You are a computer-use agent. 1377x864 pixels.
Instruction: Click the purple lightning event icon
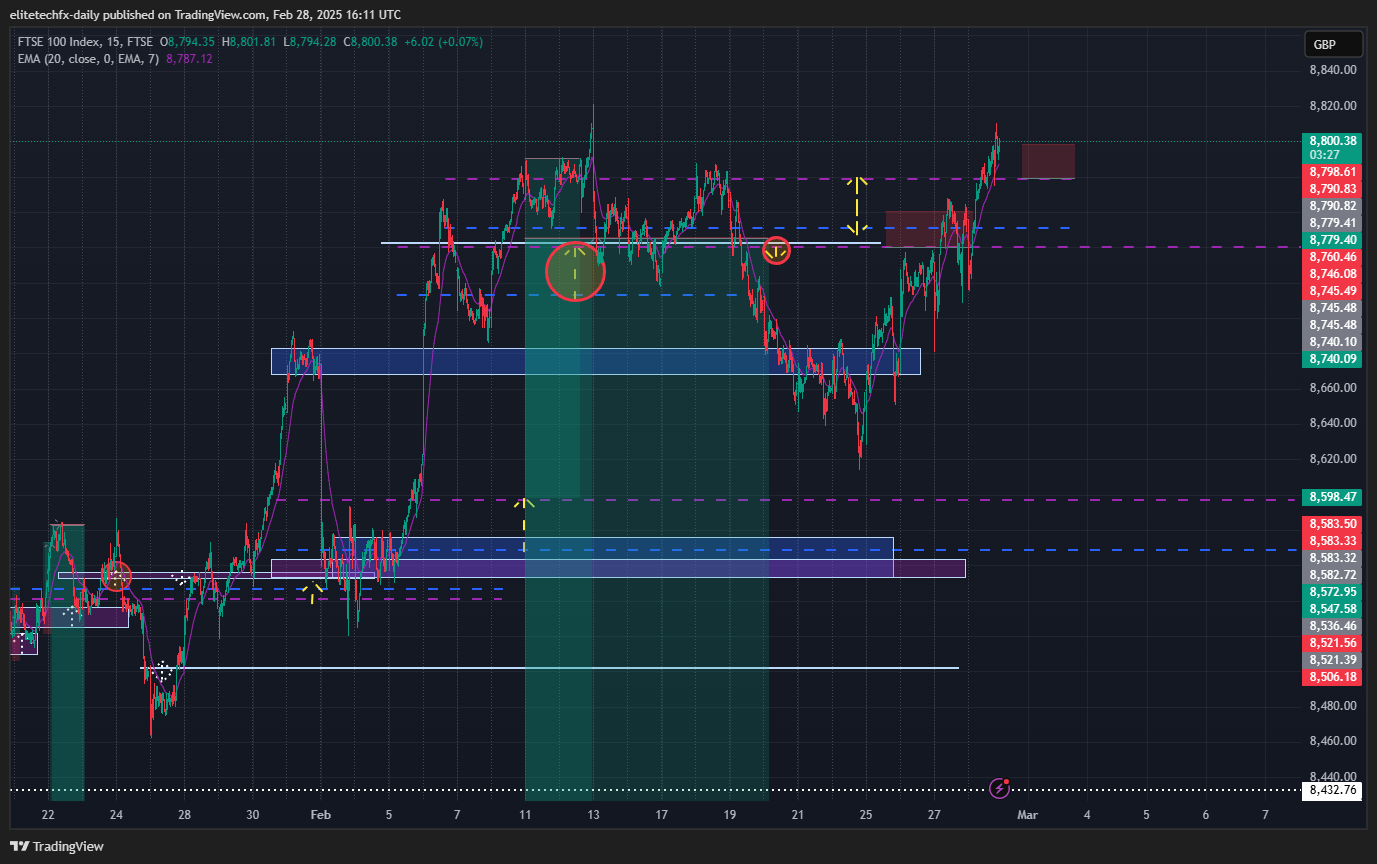pyautogui.click(x=999, y=789)
